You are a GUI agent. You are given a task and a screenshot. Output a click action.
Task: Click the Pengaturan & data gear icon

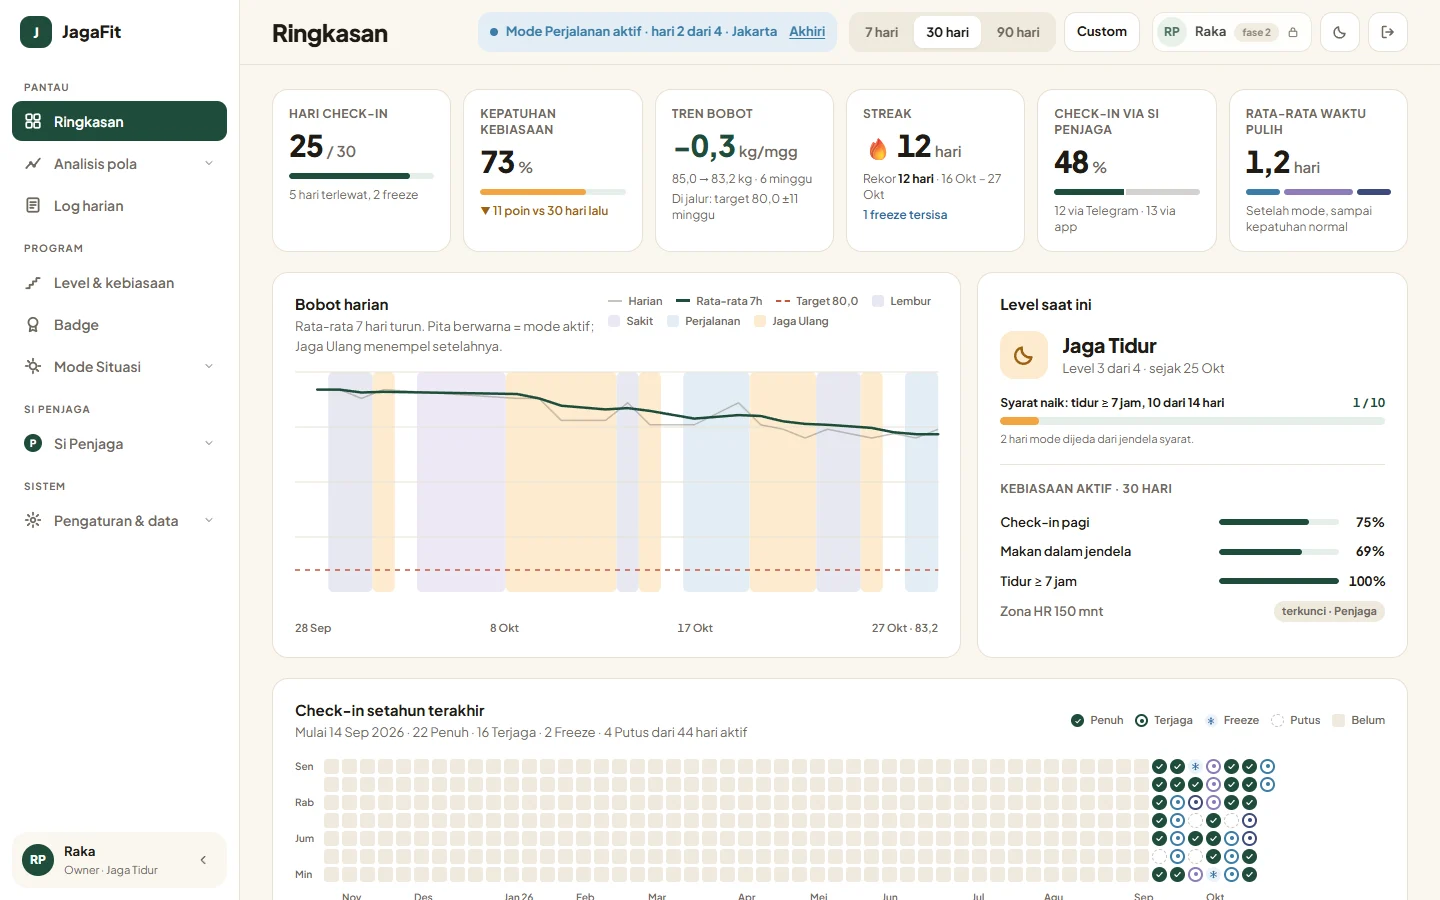pyautogui.click(x=33, y=520)
